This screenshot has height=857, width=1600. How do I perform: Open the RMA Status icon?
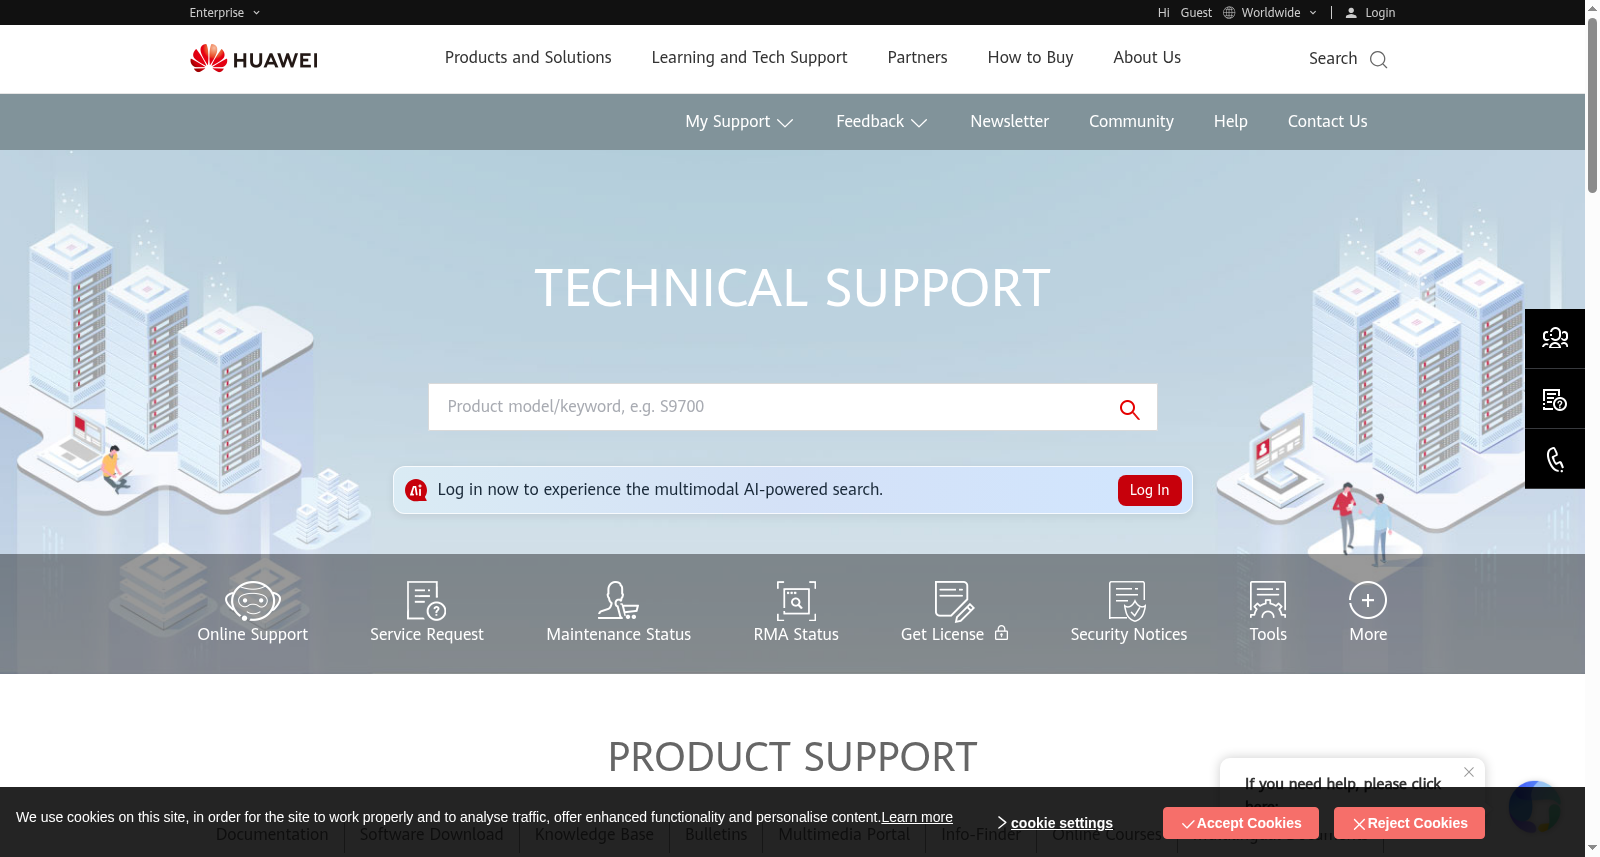click(796, 601)
